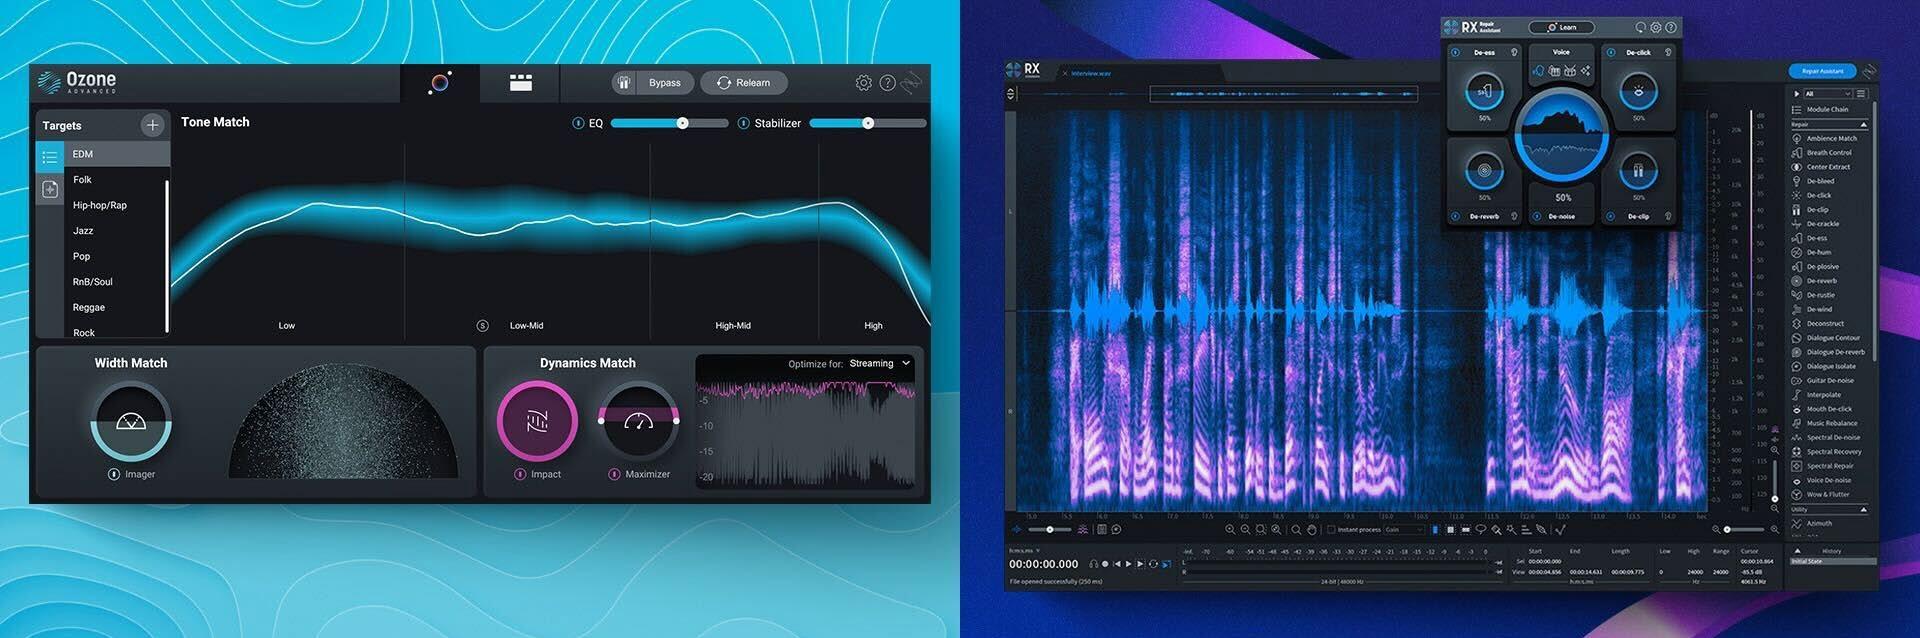Switch to Ozone module chain view icon
1920x638 pixels.
pyautogui.click(x=520, y=83)
